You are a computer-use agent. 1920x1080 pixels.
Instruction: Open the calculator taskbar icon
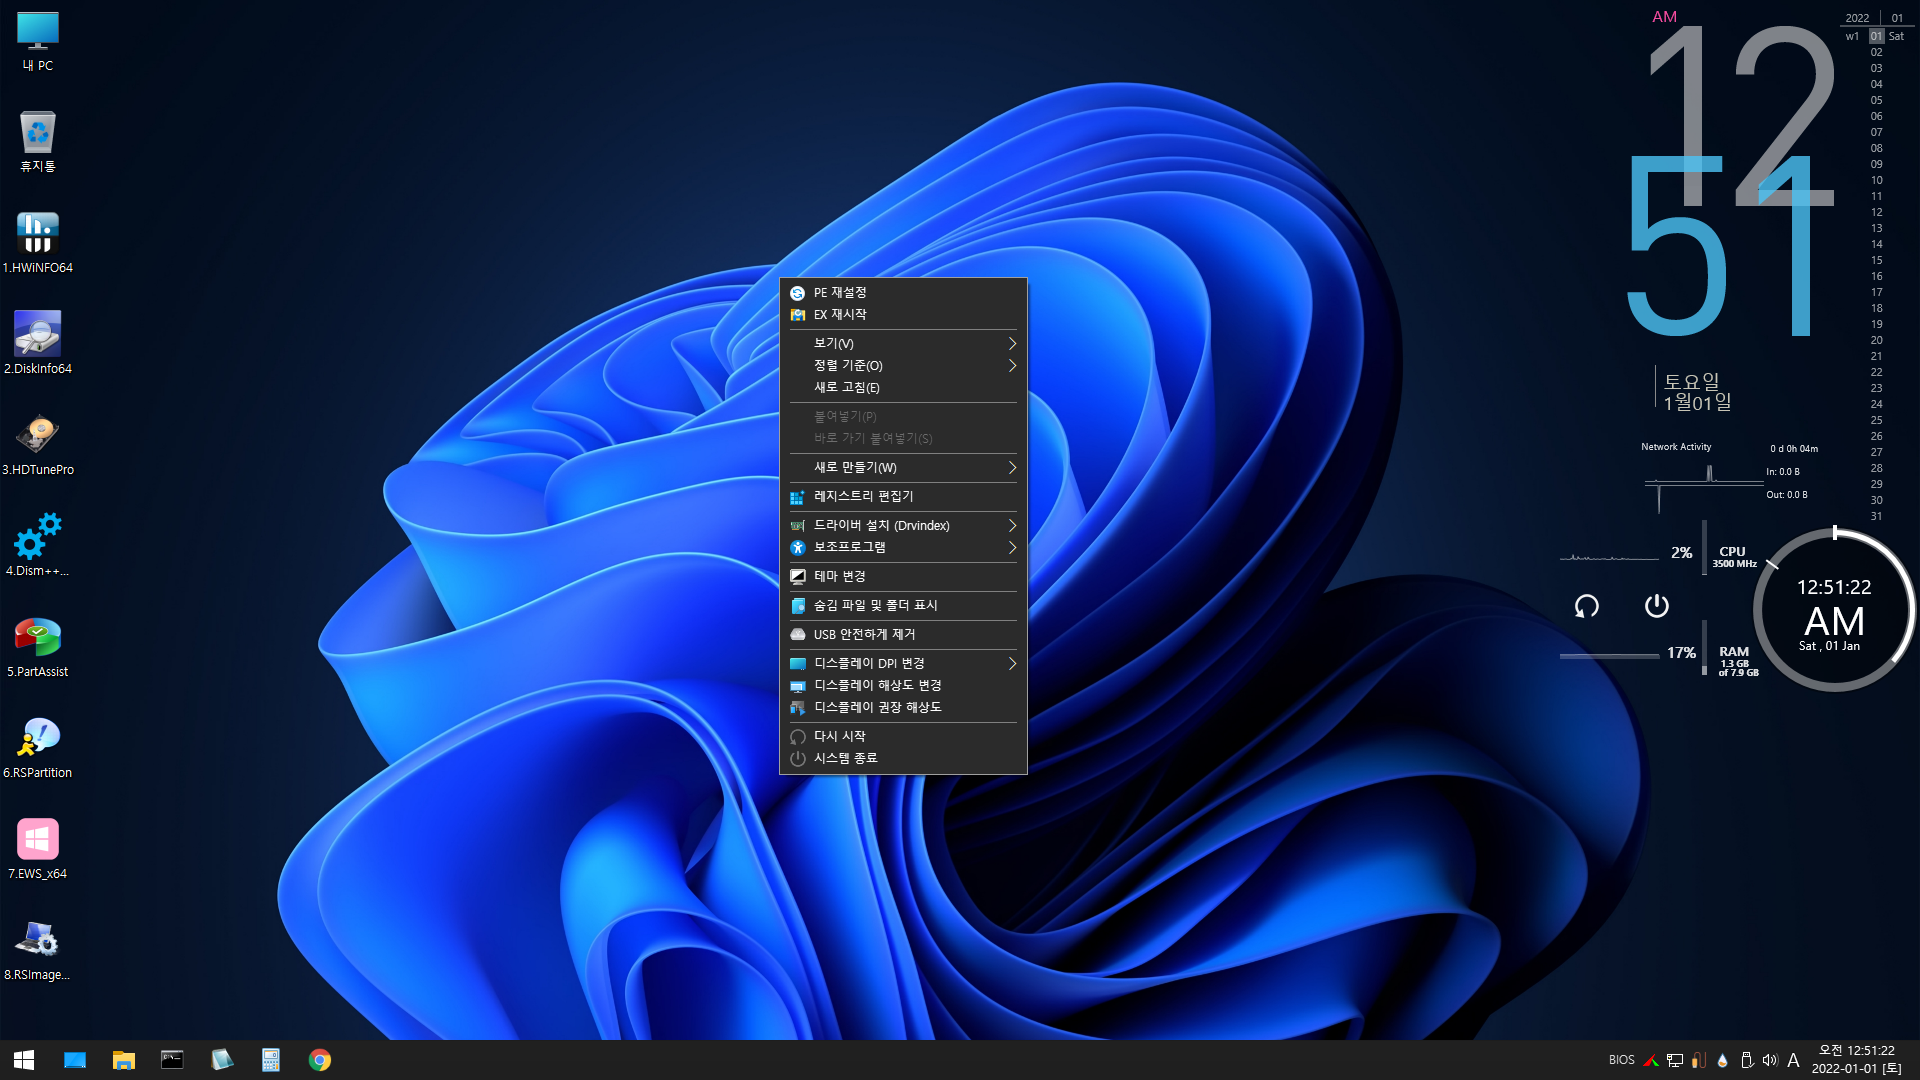[x=271, y=1060]
